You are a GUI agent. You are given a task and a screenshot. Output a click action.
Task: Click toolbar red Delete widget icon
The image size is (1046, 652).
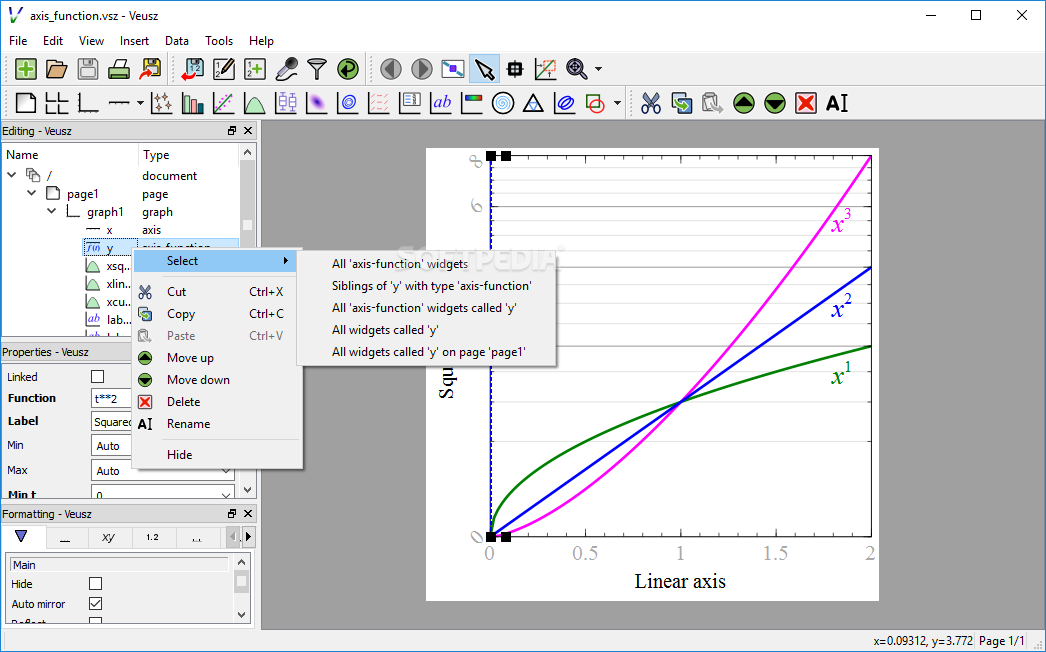click(x=806, y=103)
